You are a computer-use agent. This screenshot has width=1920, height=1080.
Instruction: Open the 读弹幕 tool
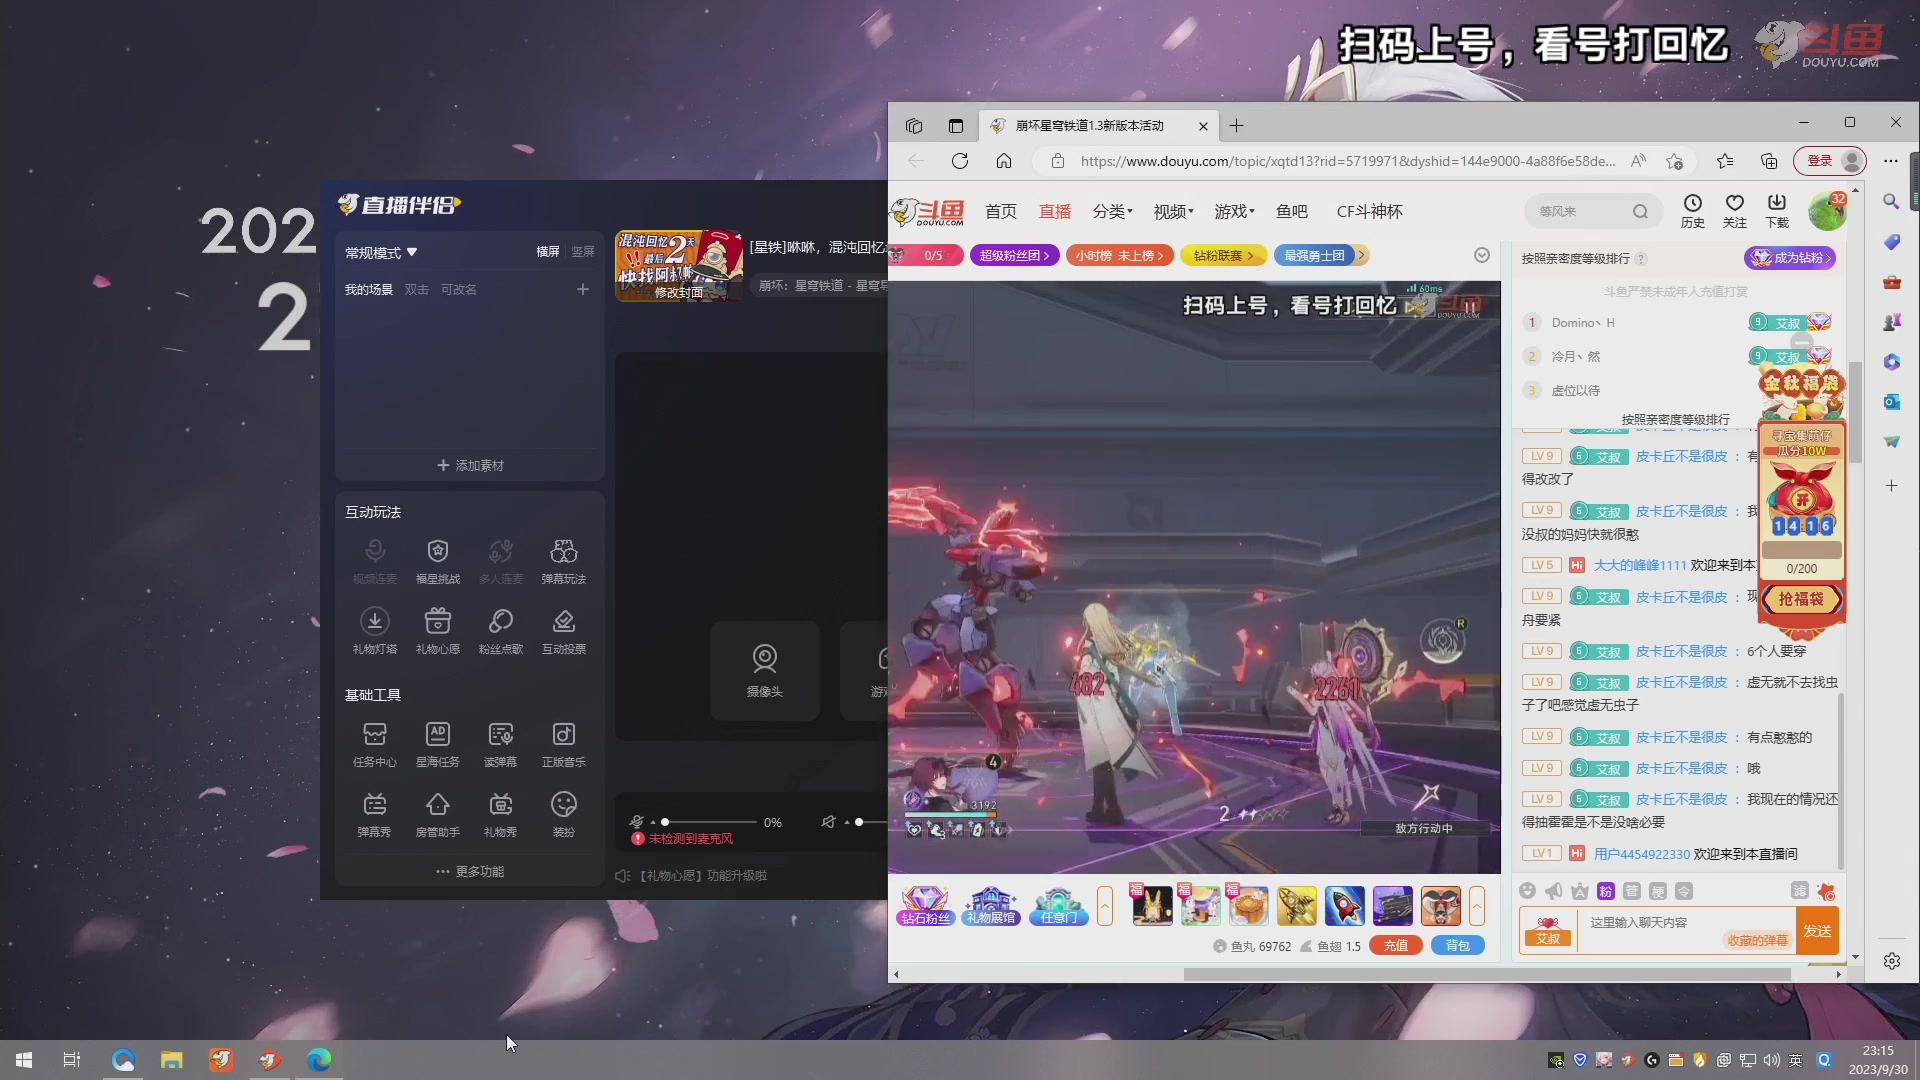point(501,744)
